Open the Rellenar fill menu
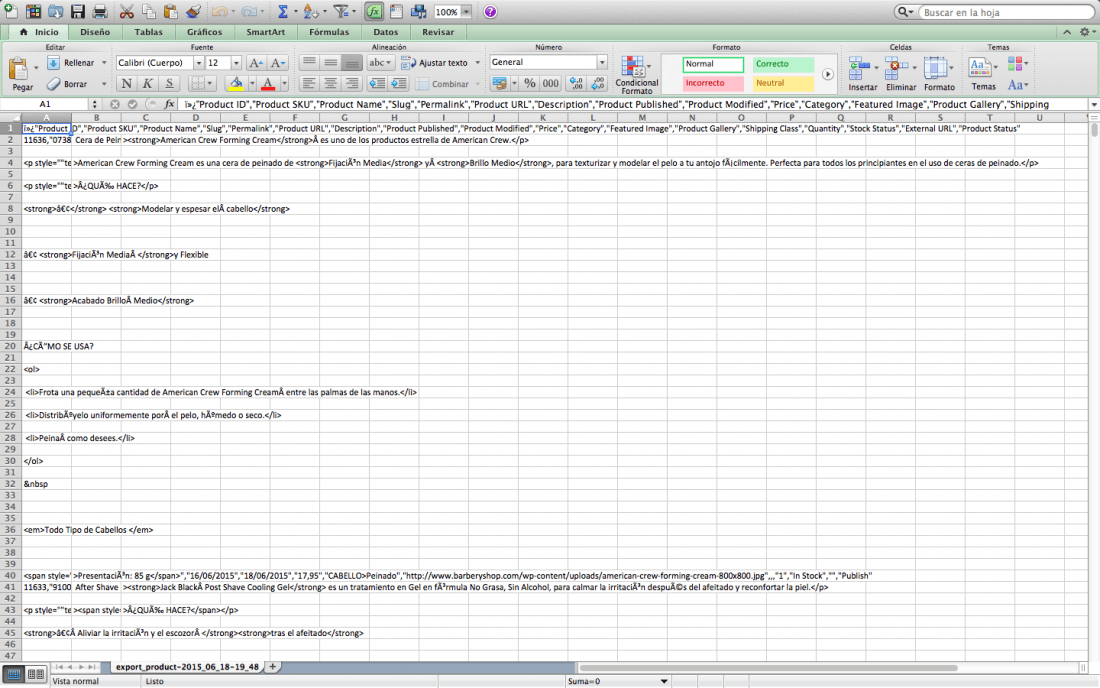Viewport: 1100px width, 688px height. tap(76, 62)
